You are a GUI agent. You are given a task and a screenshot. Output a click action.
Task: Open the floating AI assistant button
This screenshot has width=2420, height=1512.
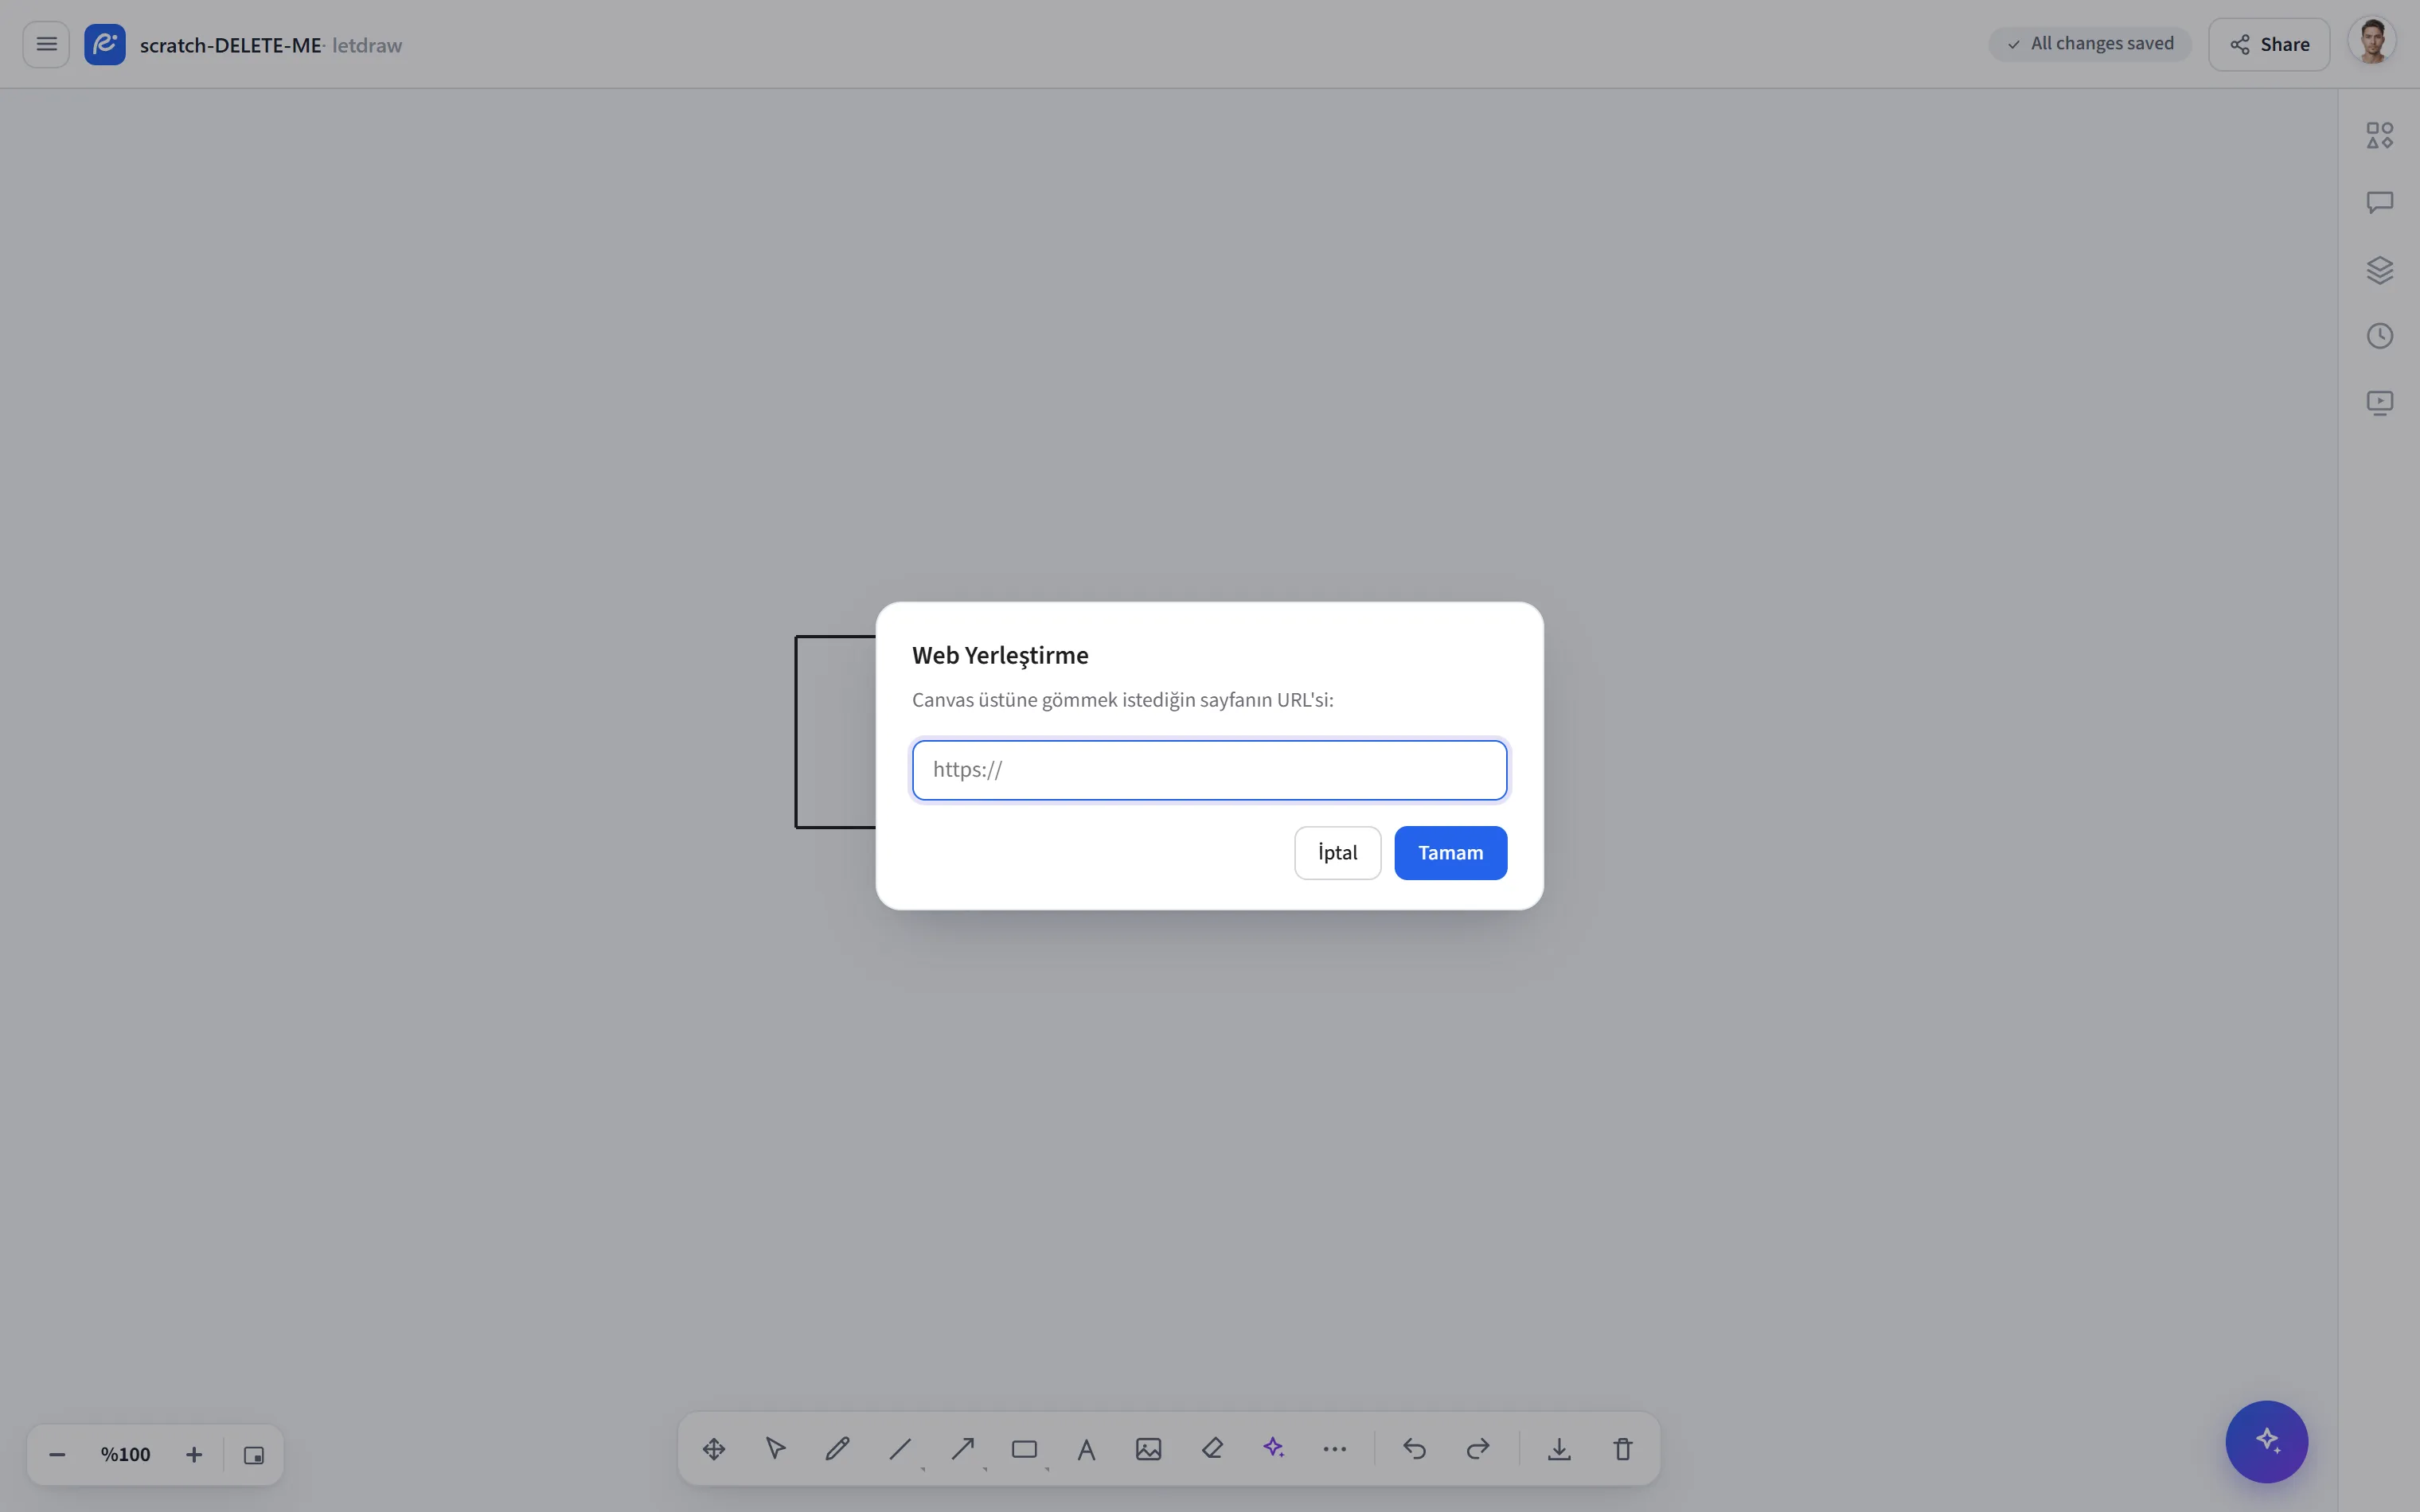tap(2266, 1441)
